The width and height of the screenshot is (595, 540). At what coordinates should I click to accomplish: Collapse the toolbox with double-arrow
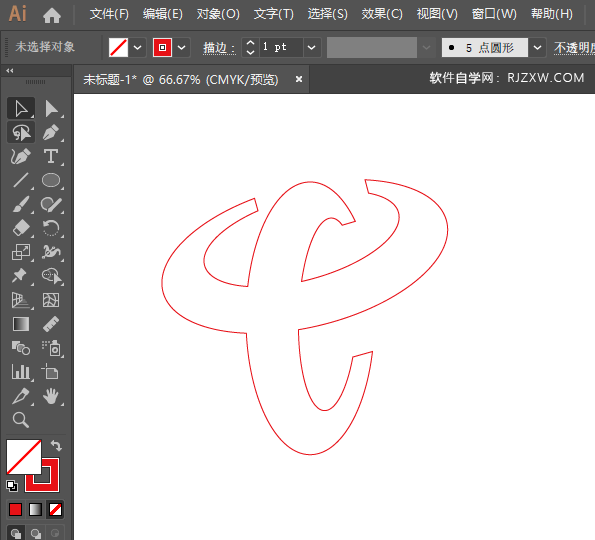10,71
